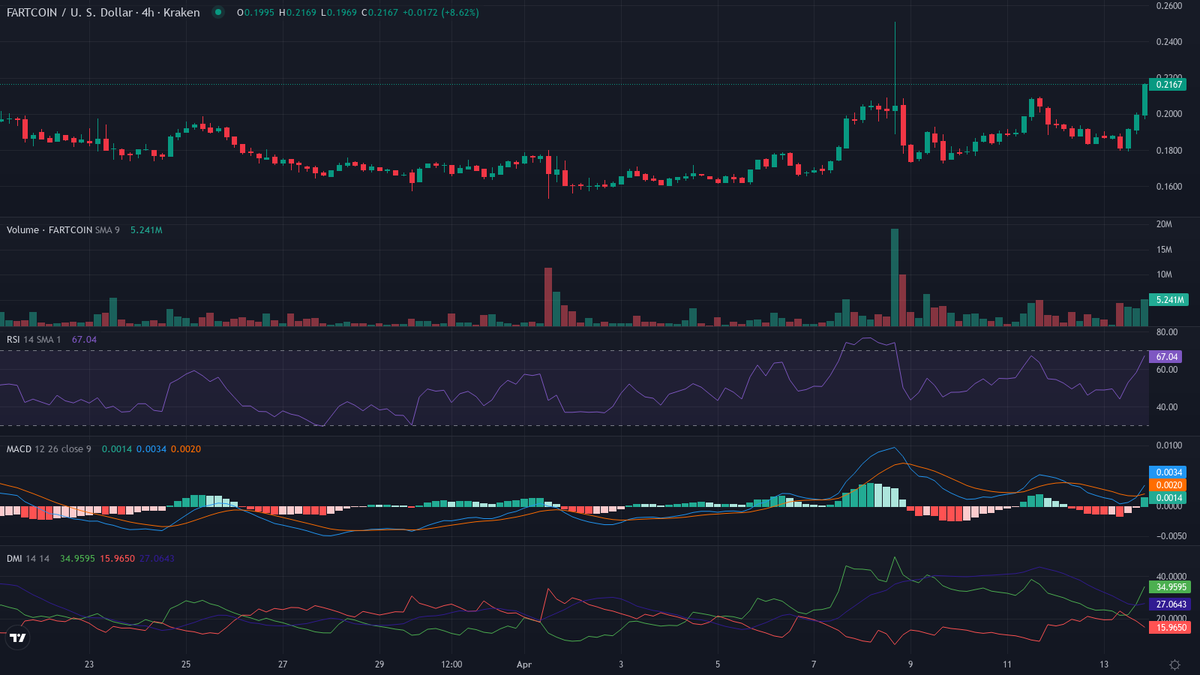Click the TradingView logo
Image resolution: width=1200 pixels, height=675 pixels.
point(17,638)
